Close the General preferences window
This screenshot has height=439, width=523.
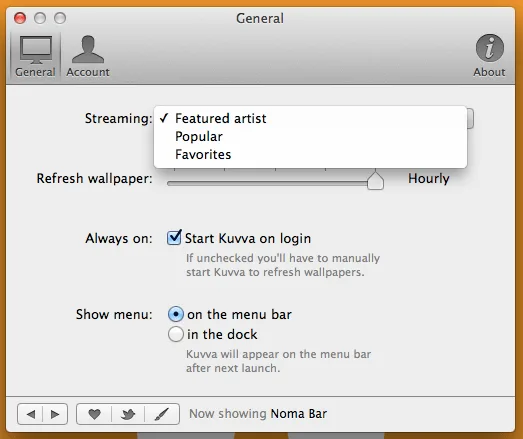click(x=20, y=18)
